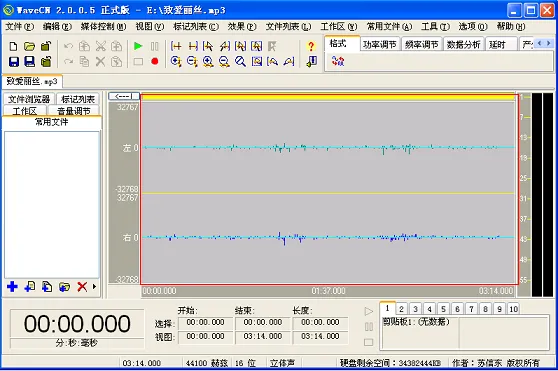This screenshot has width=558, height=371.
Task: Open the 帮助(H) menu
Action: click(511, 26)
